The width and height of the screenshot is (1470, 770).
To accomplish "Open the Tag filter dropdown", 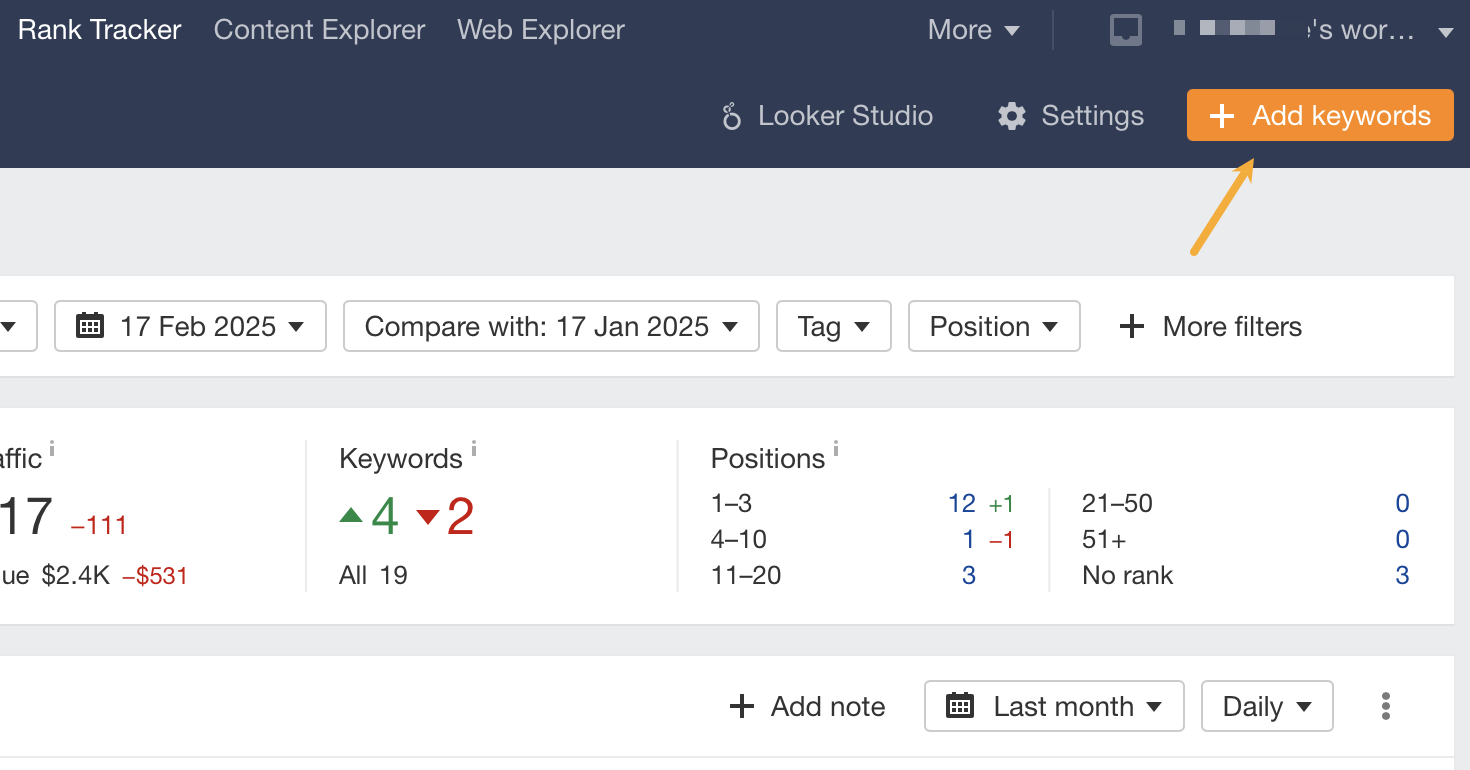I will (833, 326).
